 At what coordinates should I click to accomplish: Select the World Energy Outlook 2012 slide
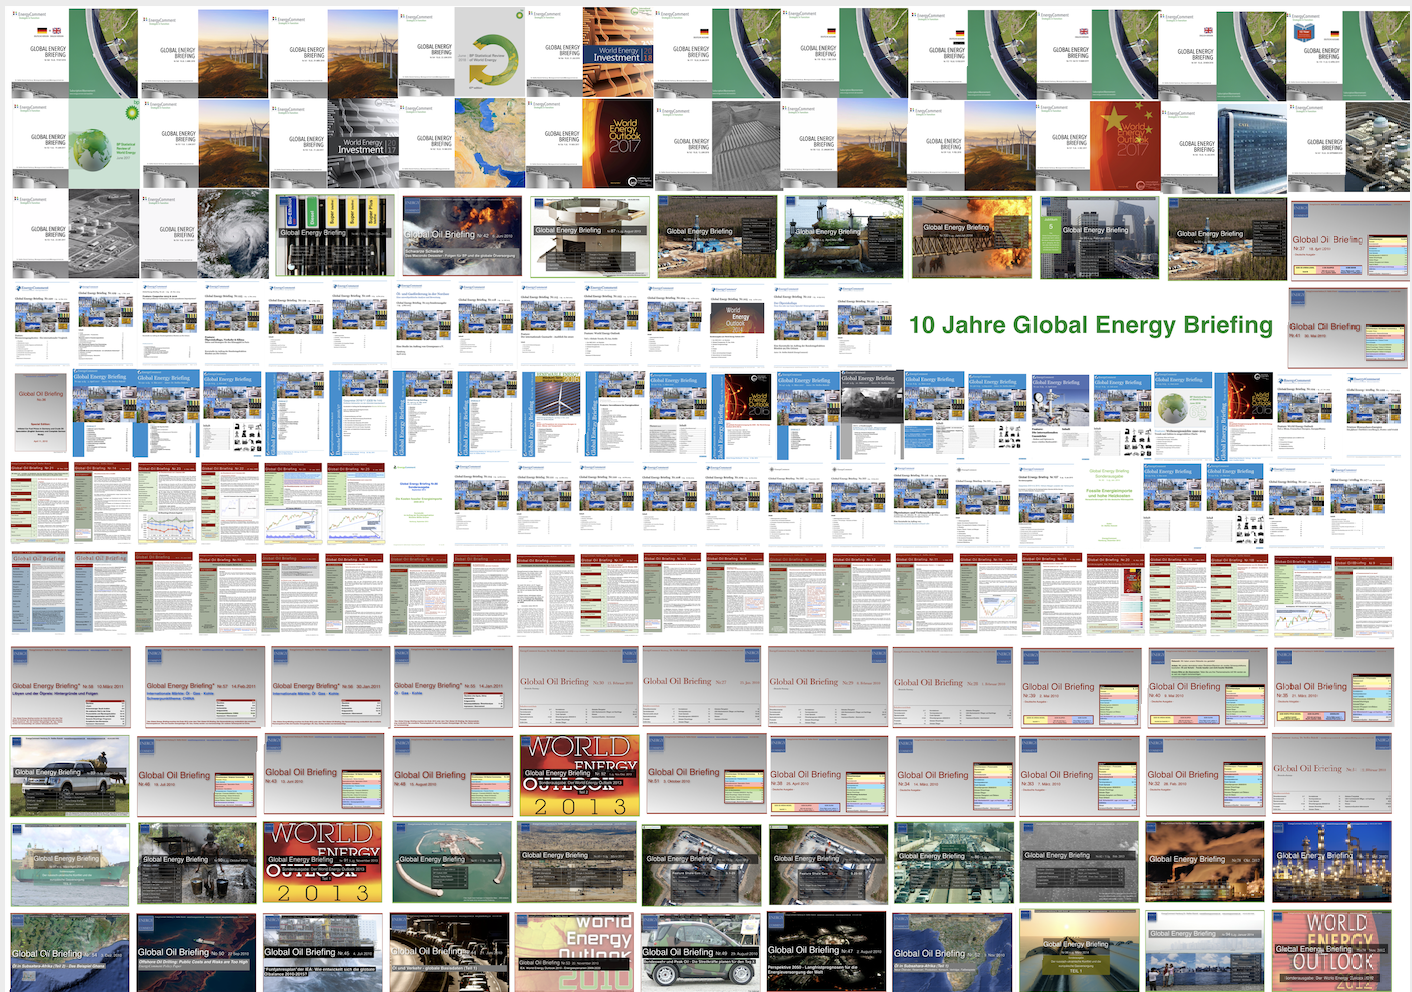(x=1332, y=951)
